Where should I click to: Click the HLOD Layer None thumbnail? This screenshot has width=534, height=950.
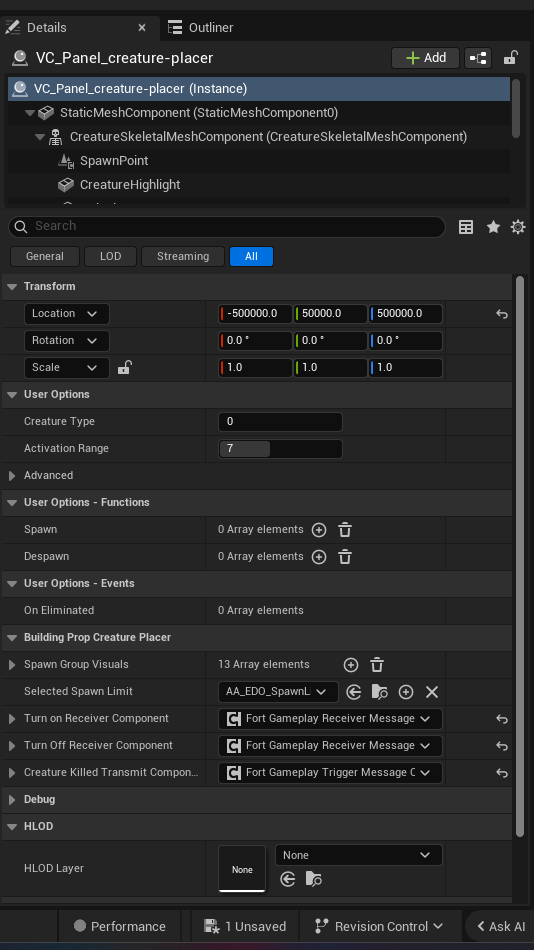coord(242,869)
